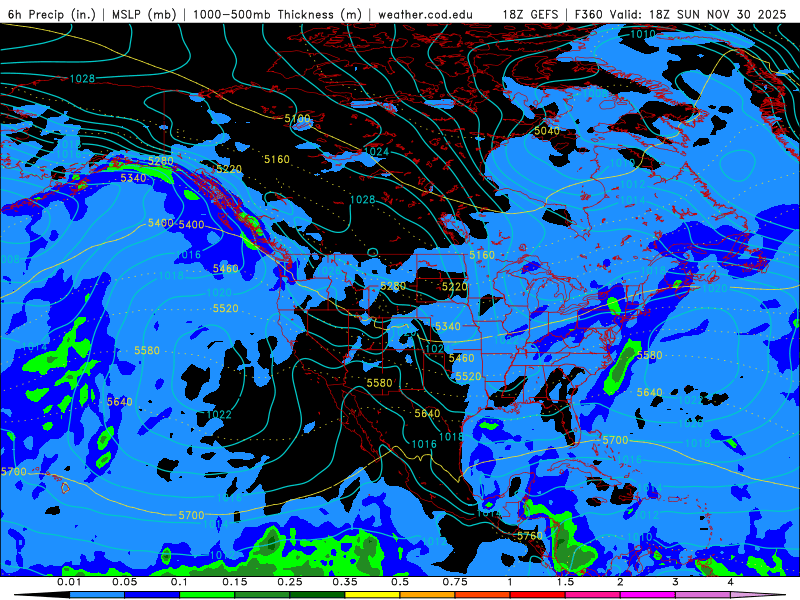Click the 5100 thickness contour label
This screenshot has height=600, width=800.
point(297,118)
